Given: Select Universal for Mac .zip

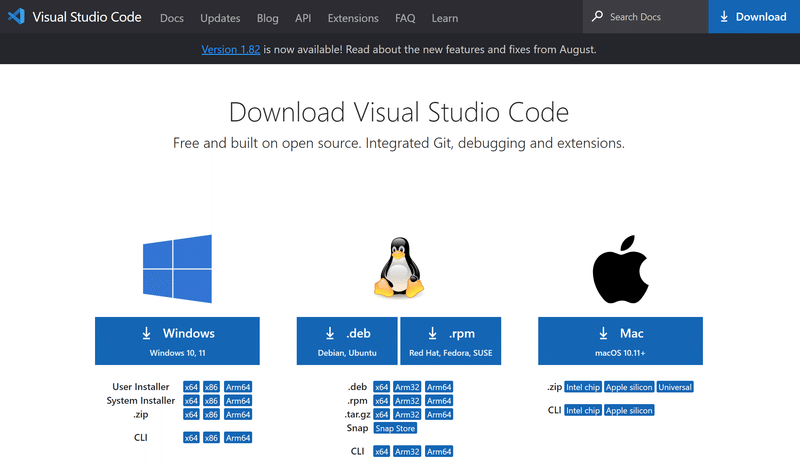Looking at the screenshot, I should 675,387.
